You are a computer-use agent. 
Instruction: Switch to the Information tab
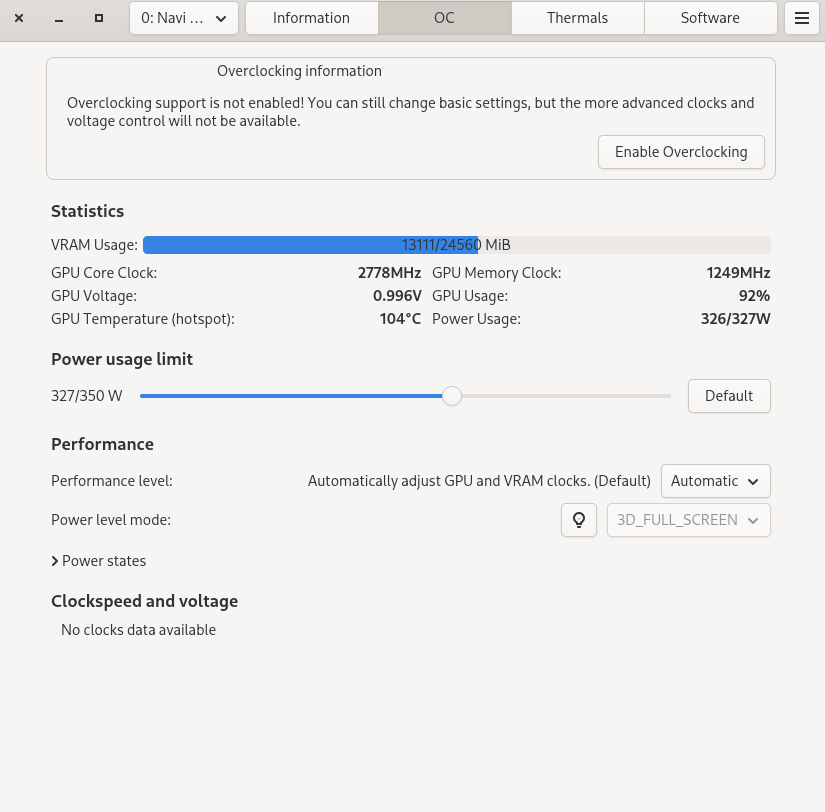311,18
